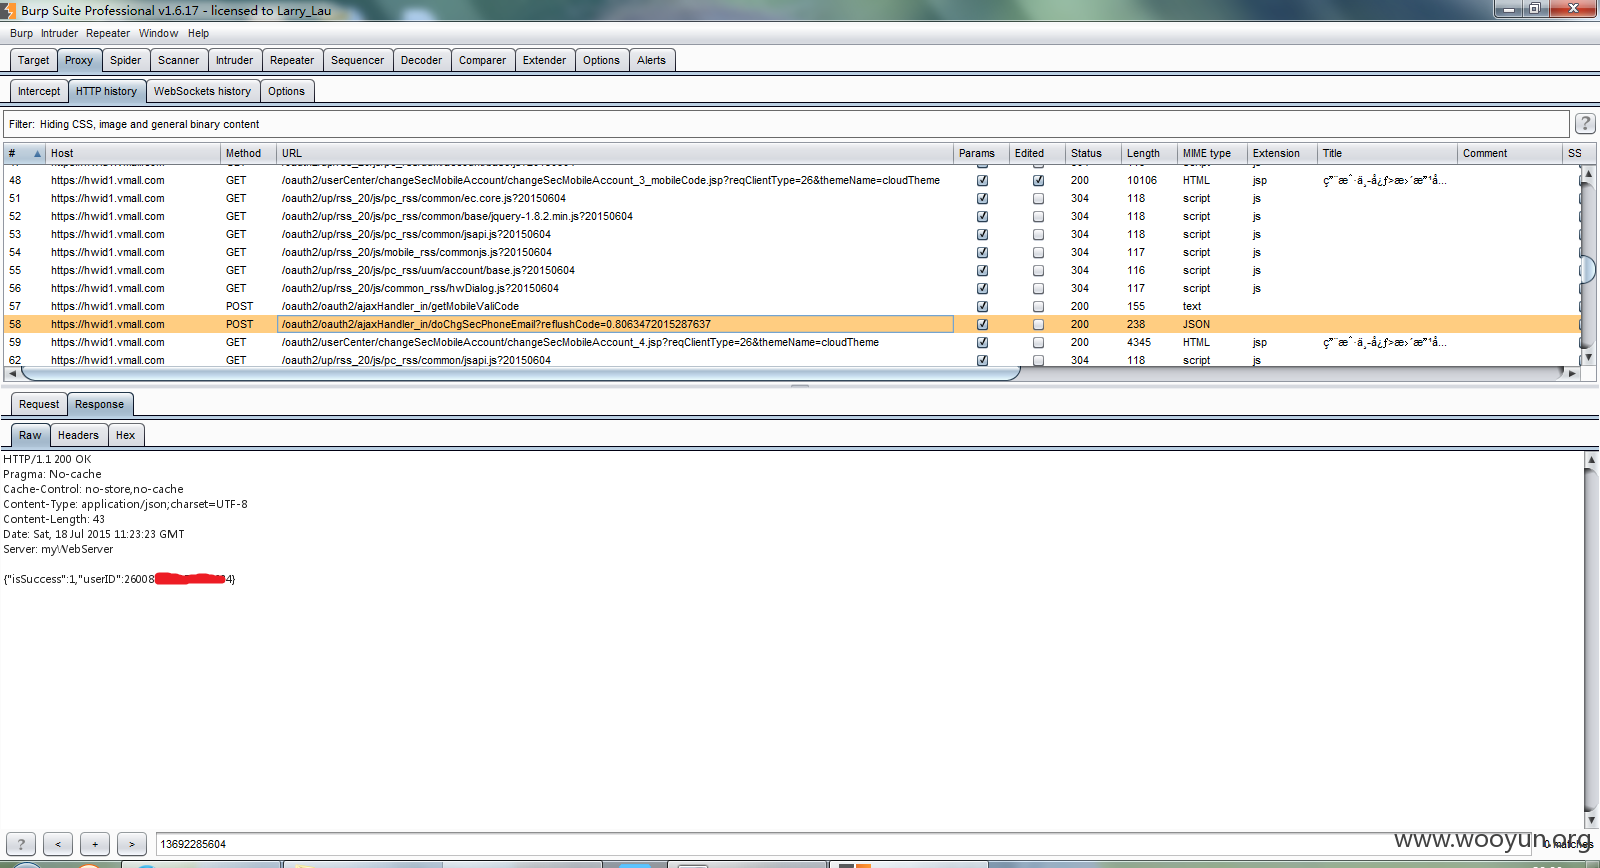Click the history table vertical scrollbar
This screenshot has height=868, width=1600.
tap(1588, 268)
